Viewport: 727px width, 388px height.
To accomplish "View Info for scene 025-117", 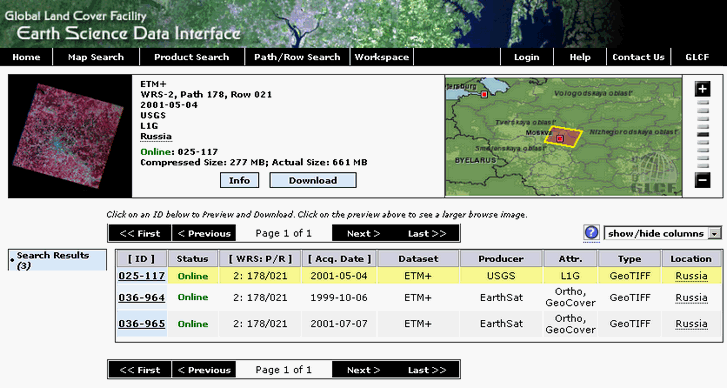I will (x=239, y=180).
